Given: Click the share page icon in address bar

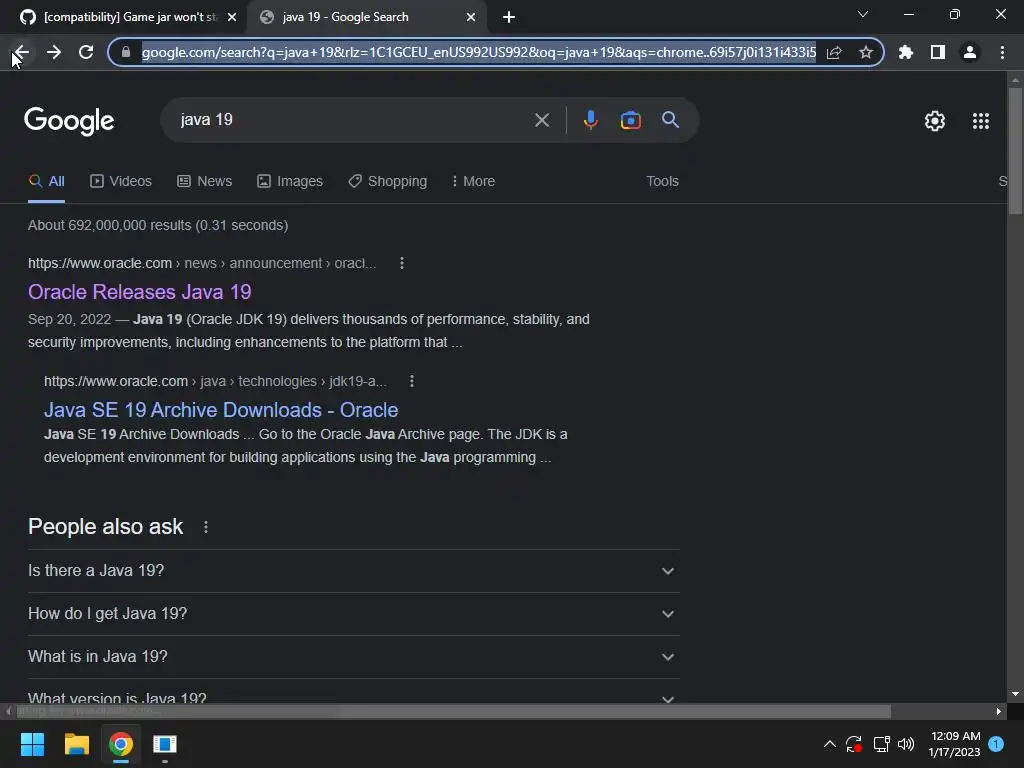Looking at the screenshot, I should [x=834, y=52].
